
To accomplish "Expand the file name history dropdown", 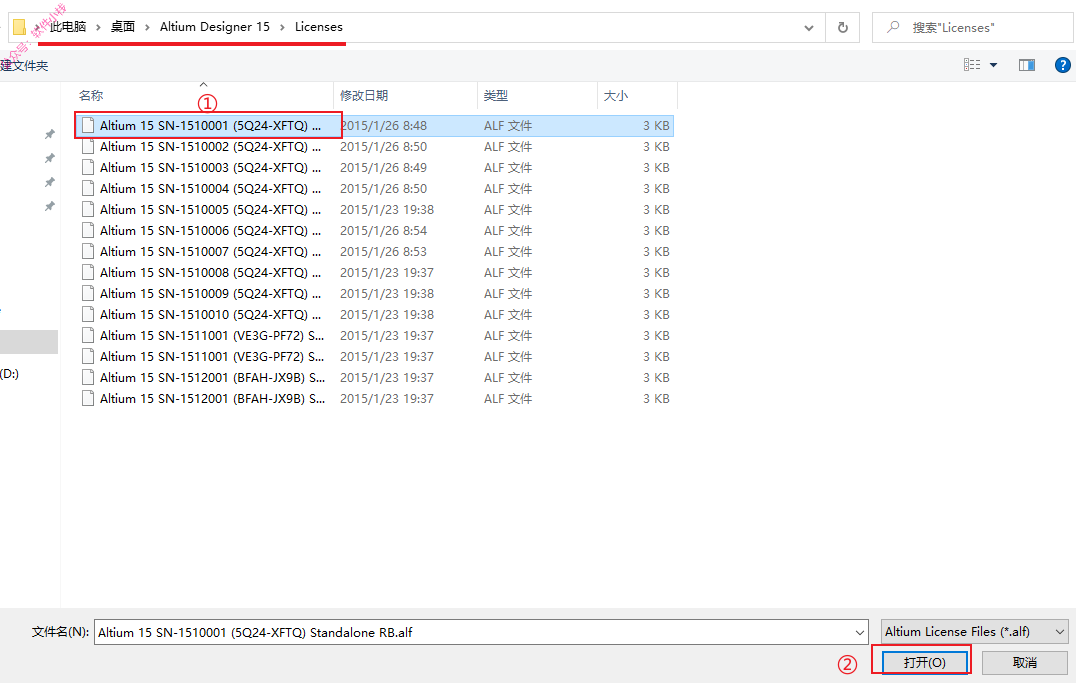I will (859, 632).
